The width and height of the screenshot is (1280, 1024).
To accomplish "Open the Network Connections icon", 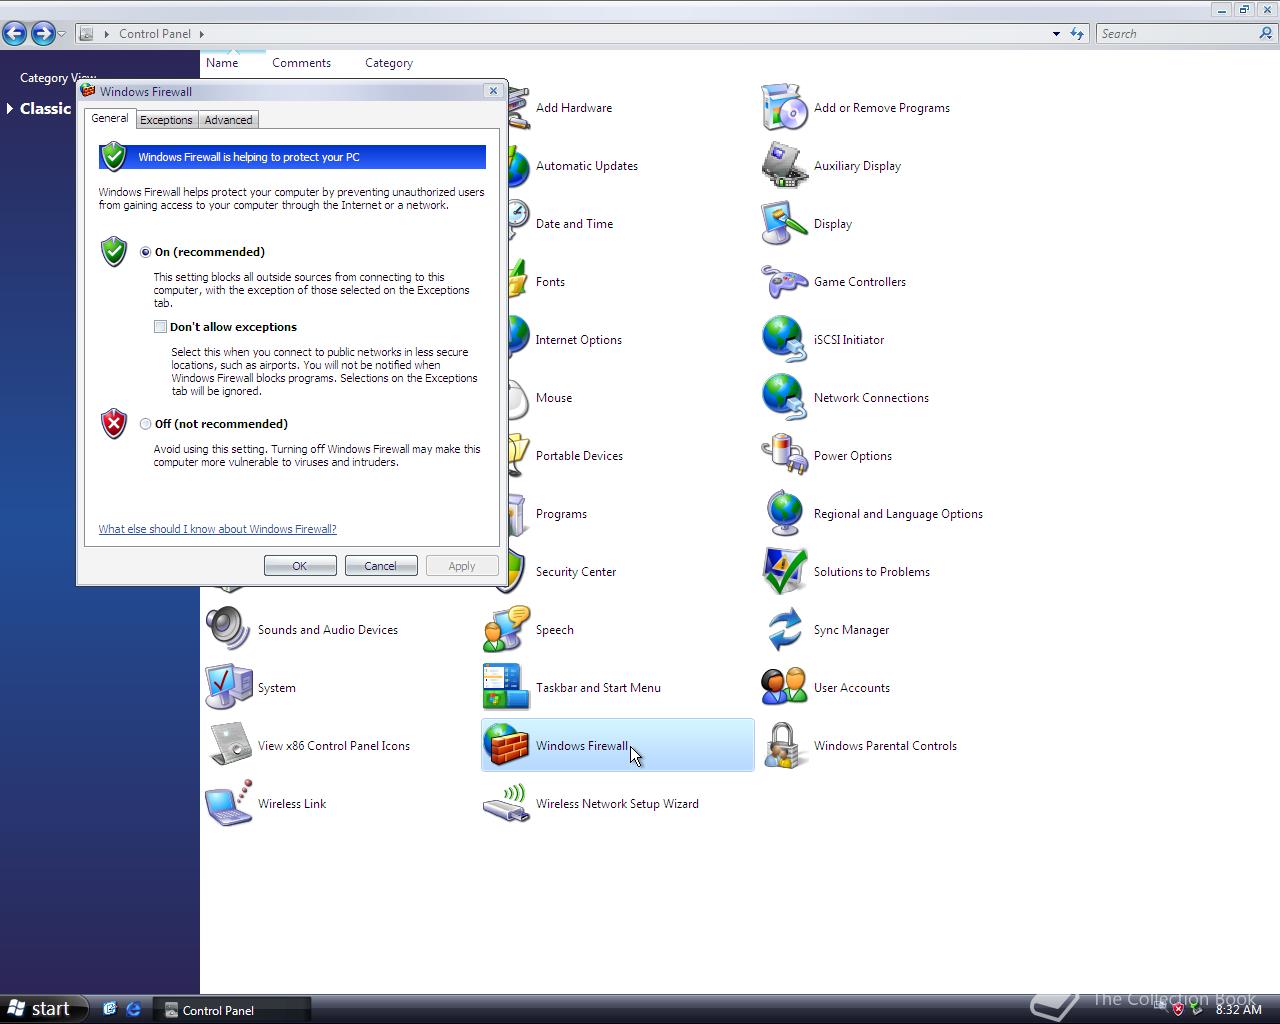I will click(784, 397).
